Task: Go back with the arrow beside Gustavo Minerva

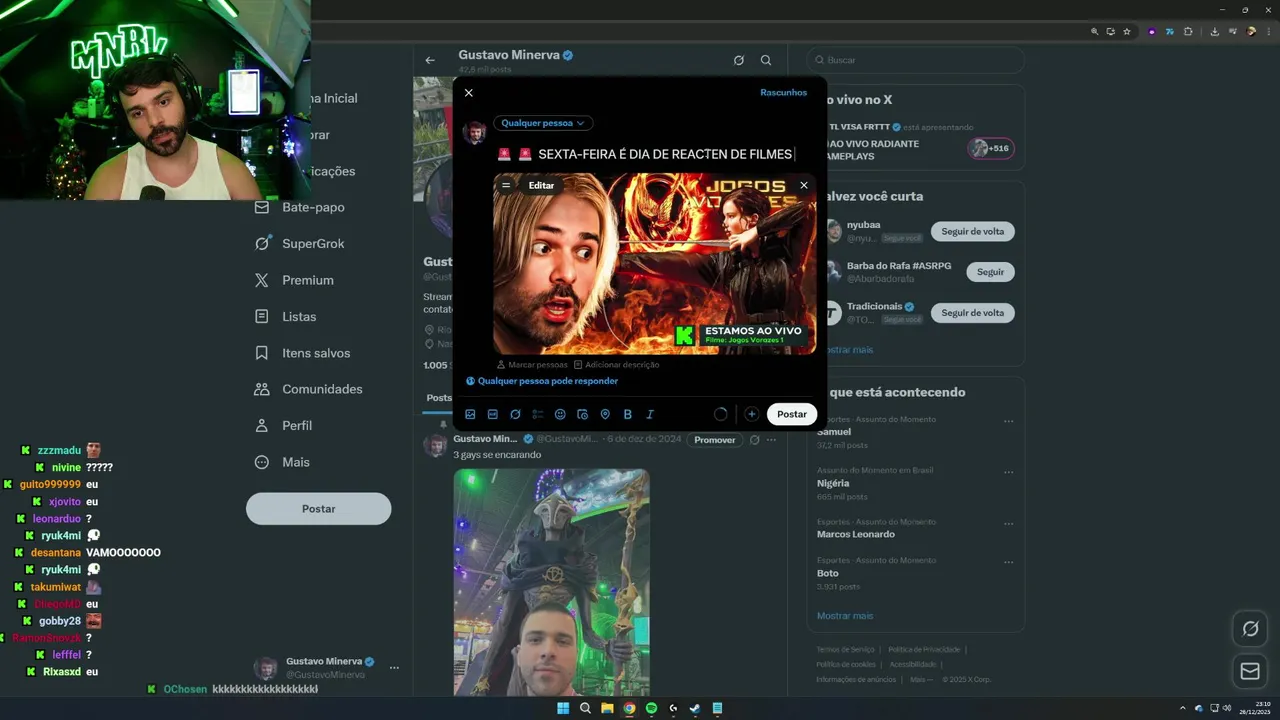Action: [x=430, y=60]
